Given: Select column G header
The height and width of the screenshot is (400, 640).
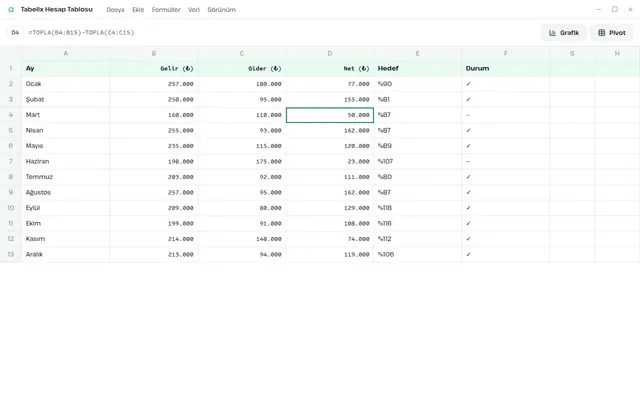Looking at the screenshot, I should (572, 53).
